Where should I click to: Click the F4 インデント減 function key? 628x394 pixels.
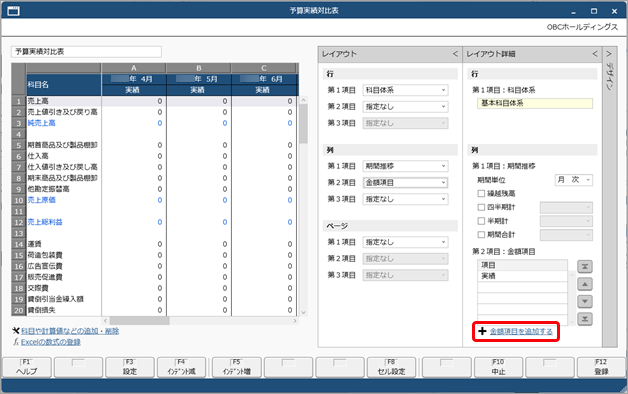(x=181, y=367)
